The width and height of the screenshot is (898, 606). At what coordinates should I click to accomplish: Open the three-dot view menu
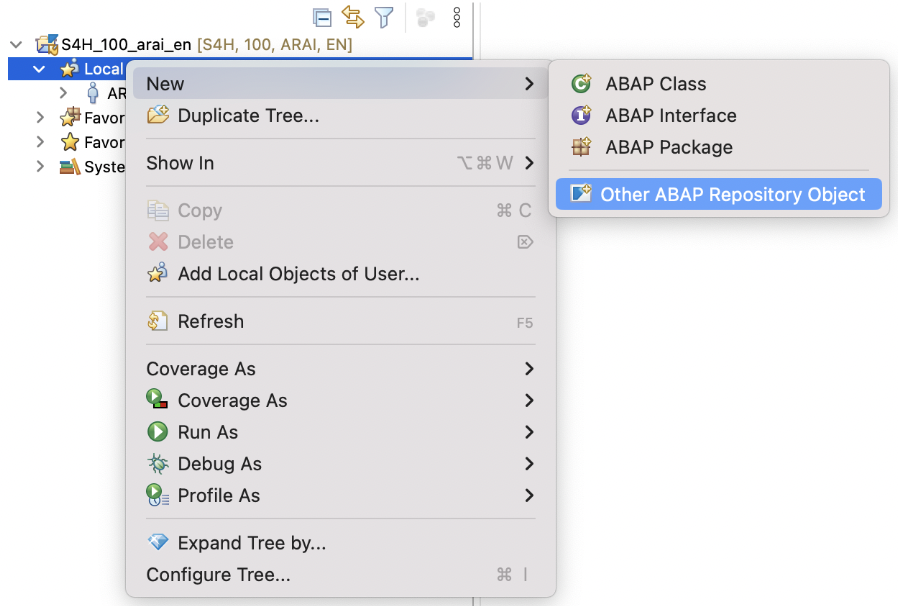point(456,18)
